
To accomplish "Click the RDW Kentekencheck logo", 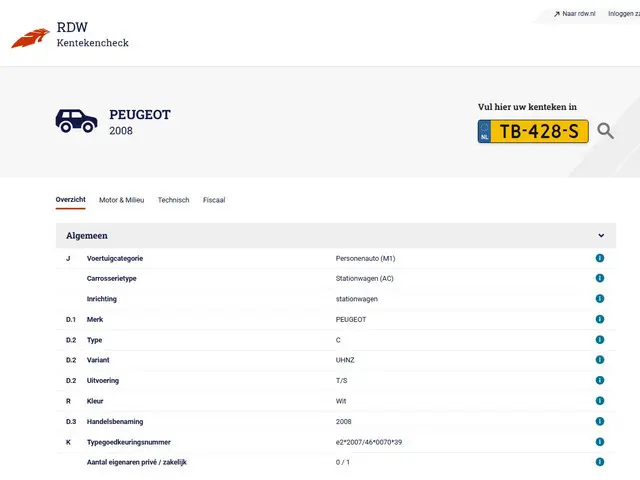I will click(70, 35).
